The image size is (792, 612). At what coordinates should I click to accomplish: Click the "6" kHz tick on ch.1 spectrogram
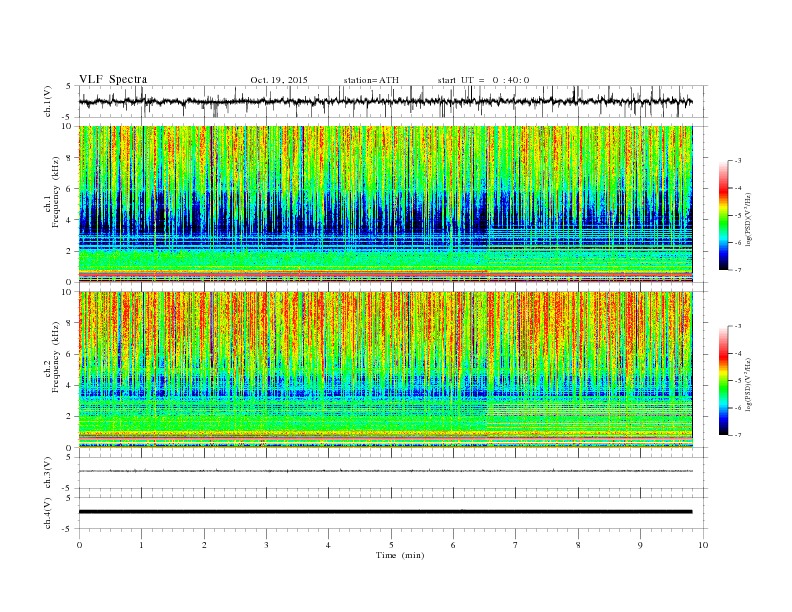point(70,189)
